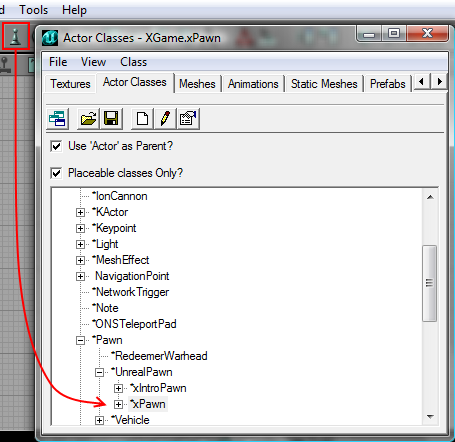Select the Note class
This screenshot has width=455, height=442.
pos(105,308)
